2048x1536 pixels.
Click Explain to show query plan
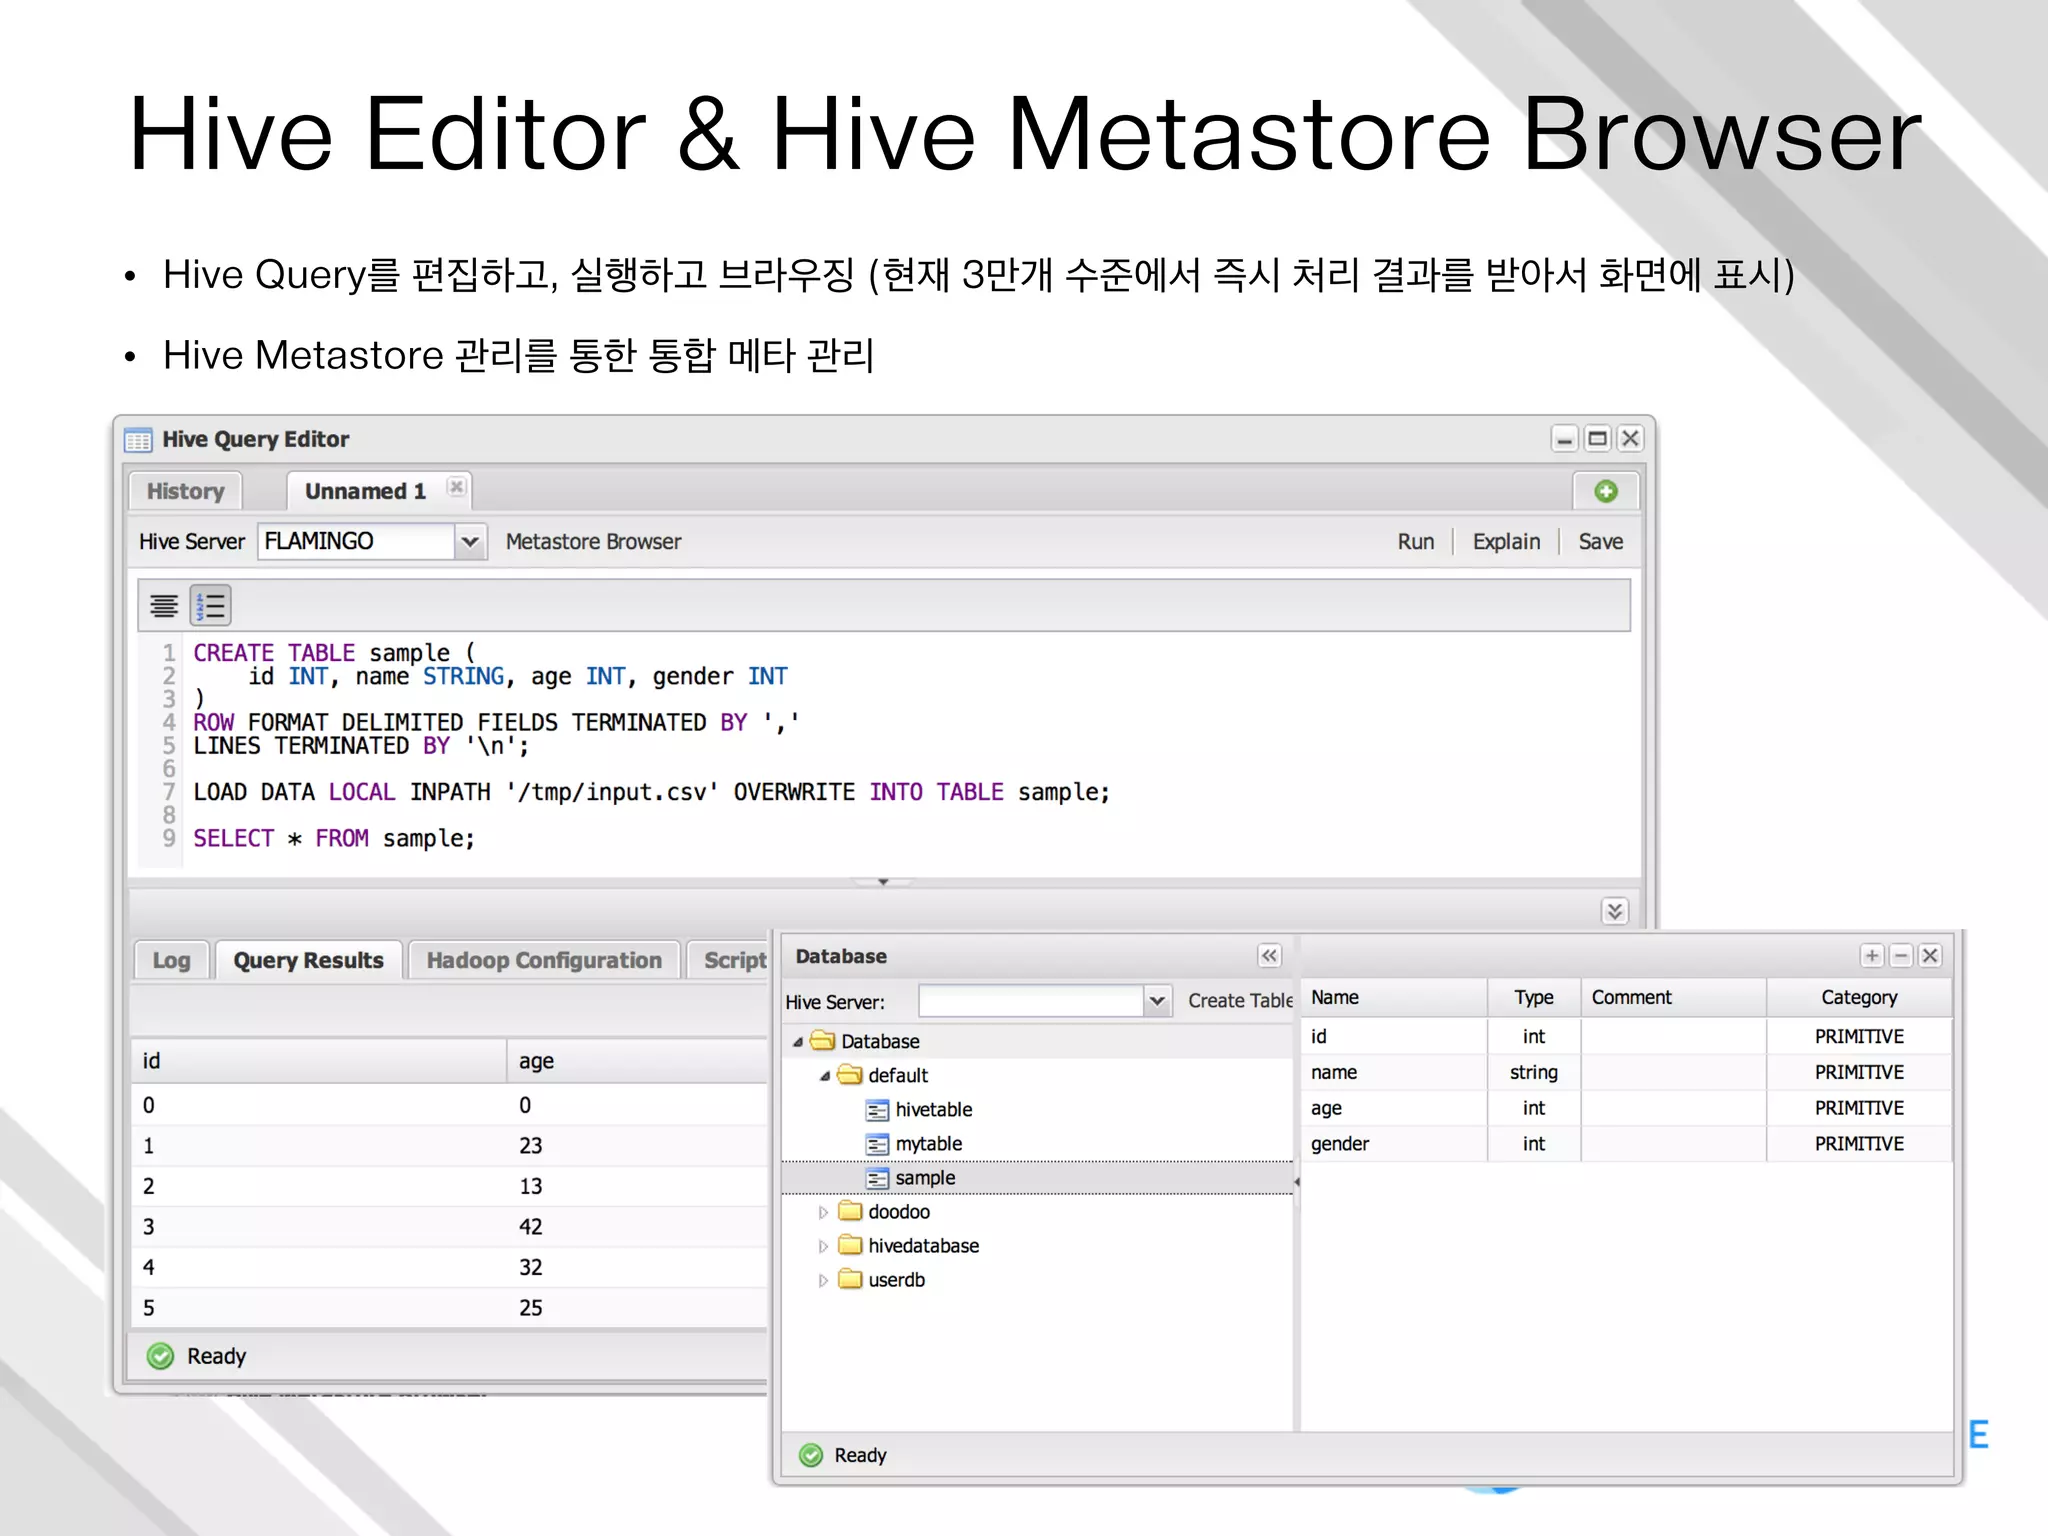tap(1506, 542)
